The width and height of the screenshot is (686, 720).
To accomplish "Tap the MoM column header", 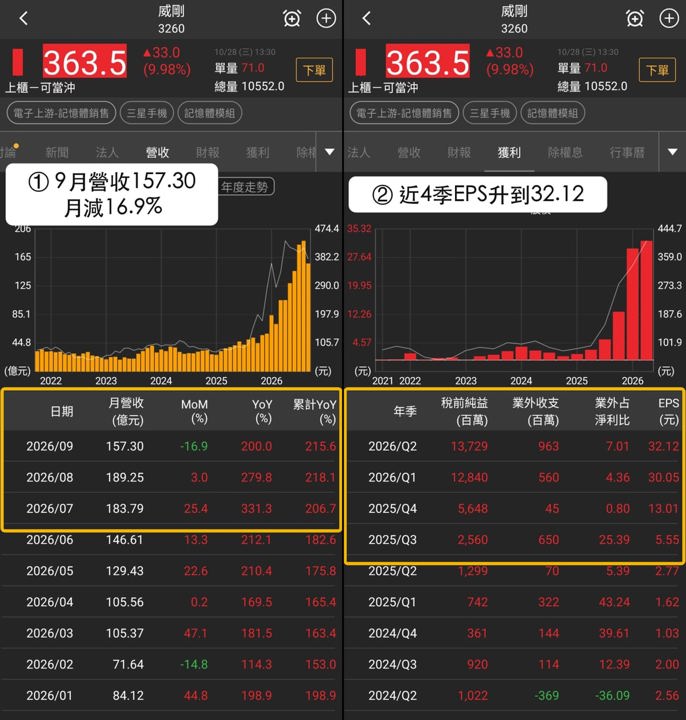I will click(x=194, y=411).
